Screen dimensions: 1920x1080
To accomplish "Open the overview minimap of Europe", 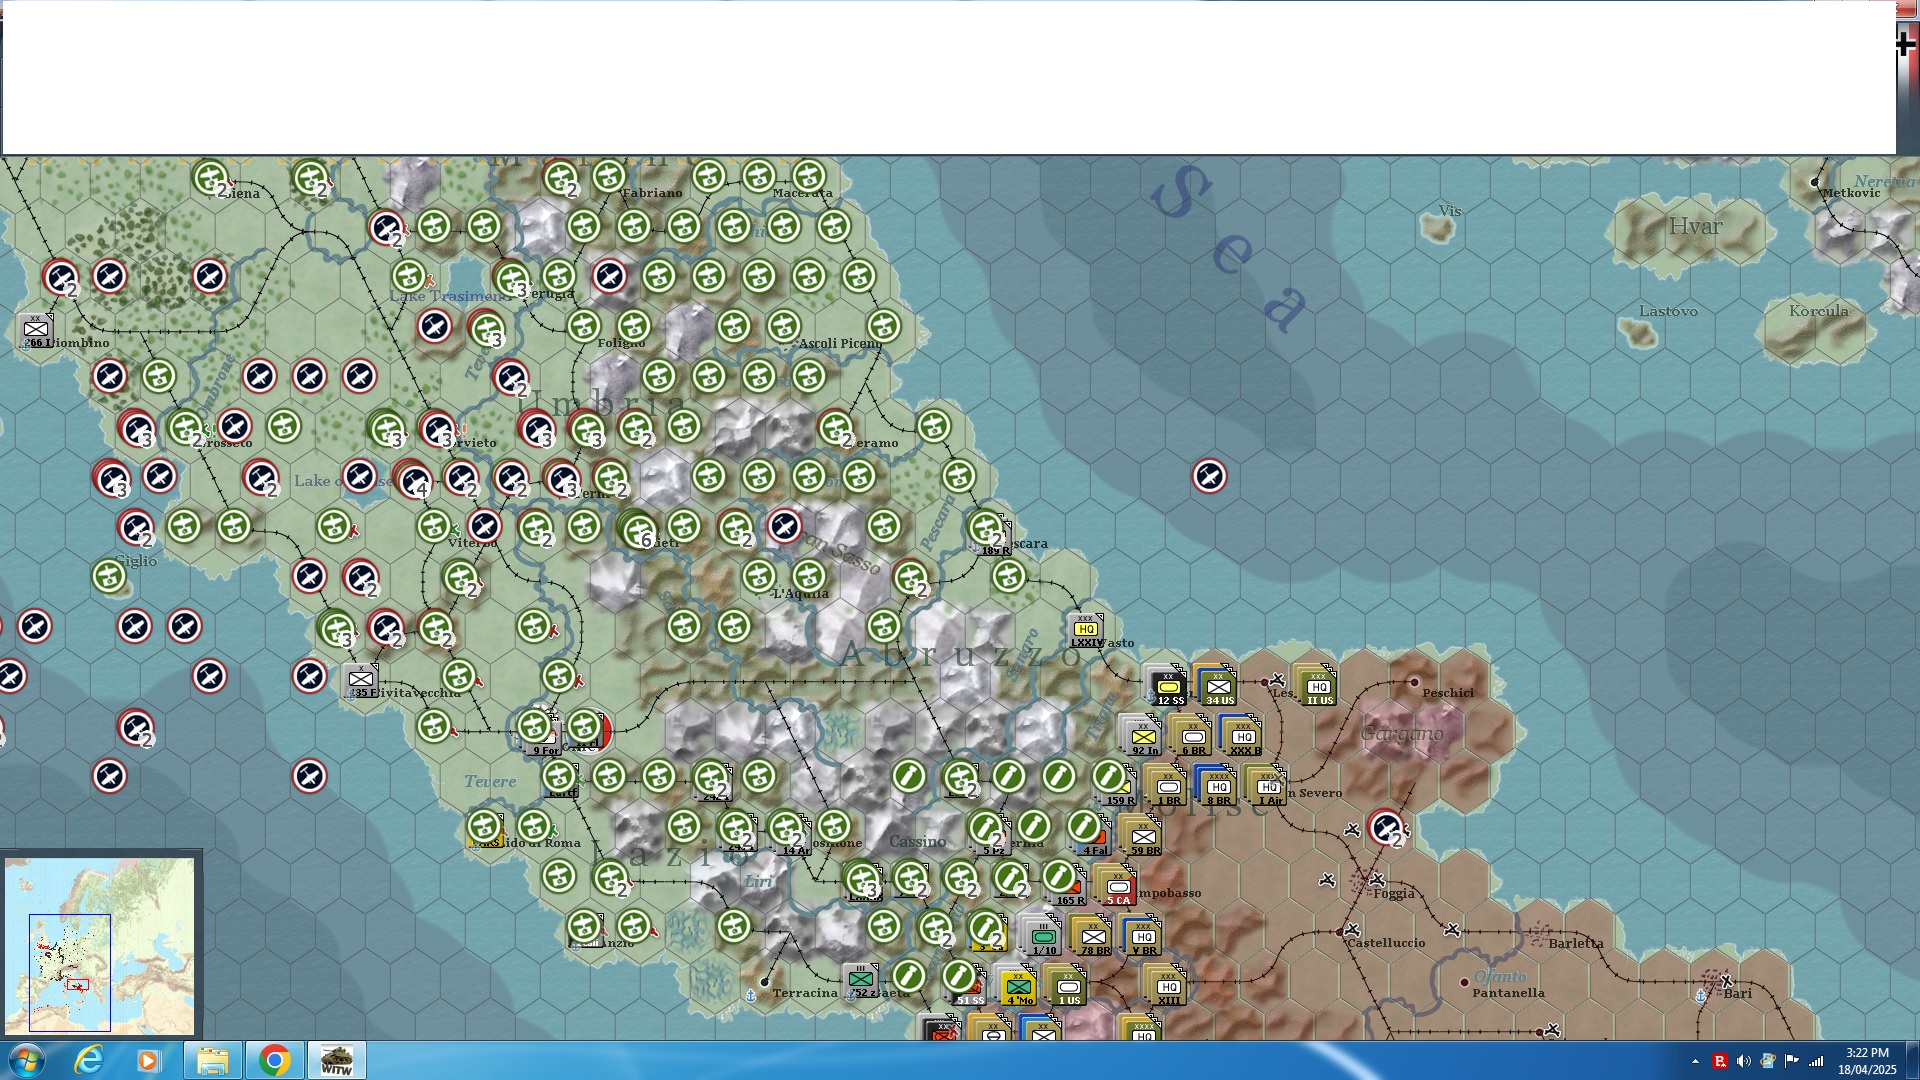I will click(100, 945).
